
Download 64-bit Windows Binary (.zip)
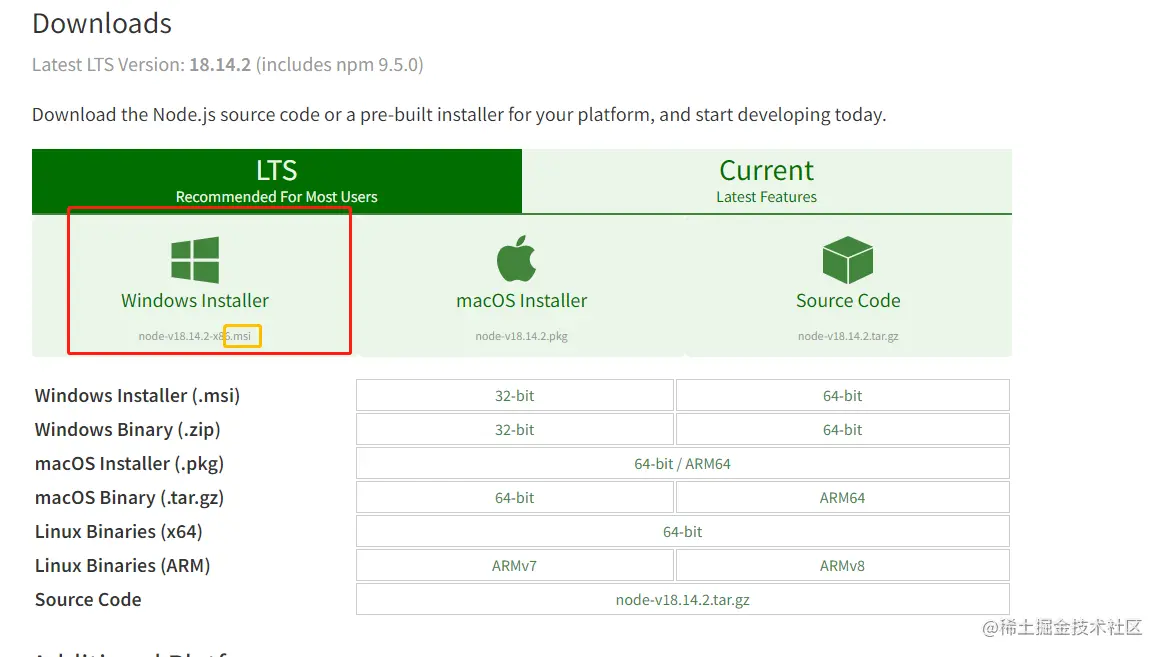pos(843,430)
